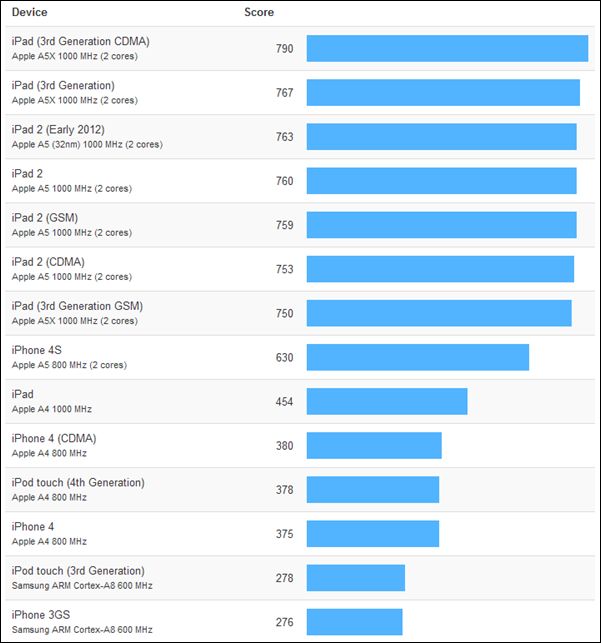Image resolution: width=601 pixels, height=643 pixels.
Task: Click the 790 score bar
Action: click(x=447, y=48)
